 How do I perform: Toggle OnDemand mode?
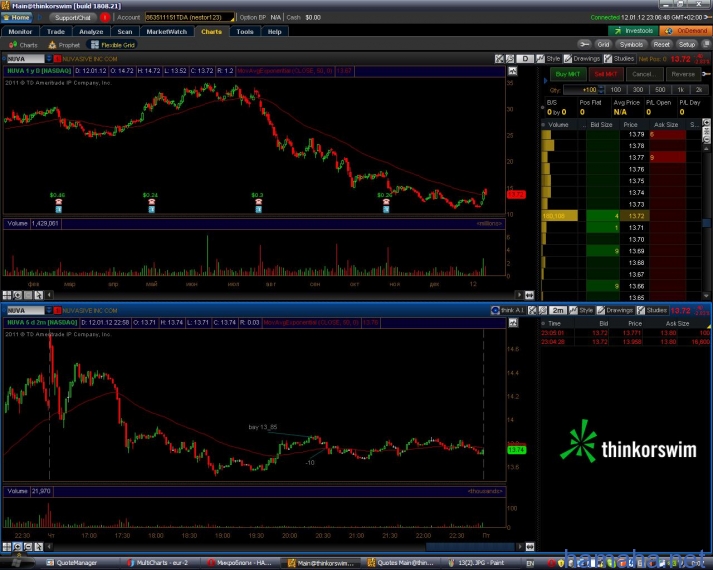coord(686,31)
